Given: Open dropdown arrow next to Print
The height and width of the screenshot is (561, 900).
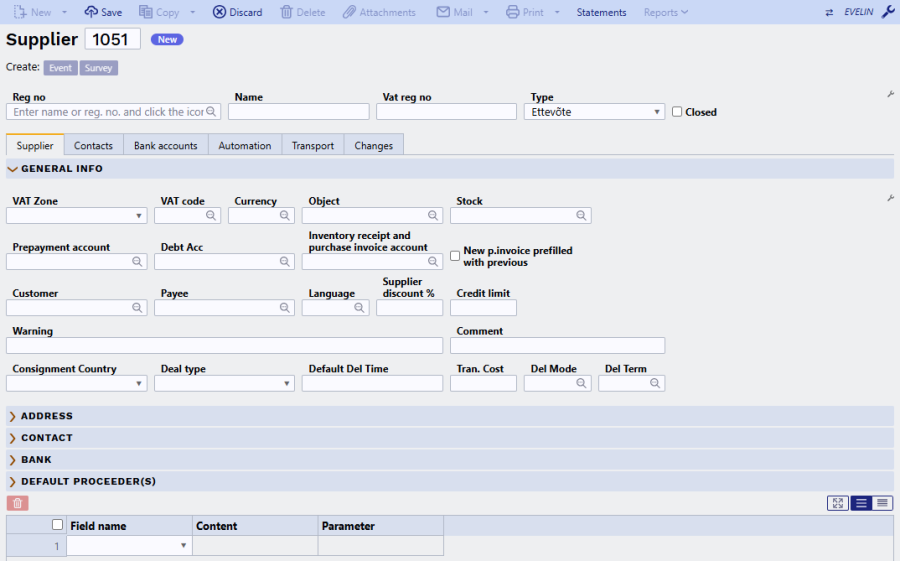Looking at the screenshot, I should tap(557, 12).
